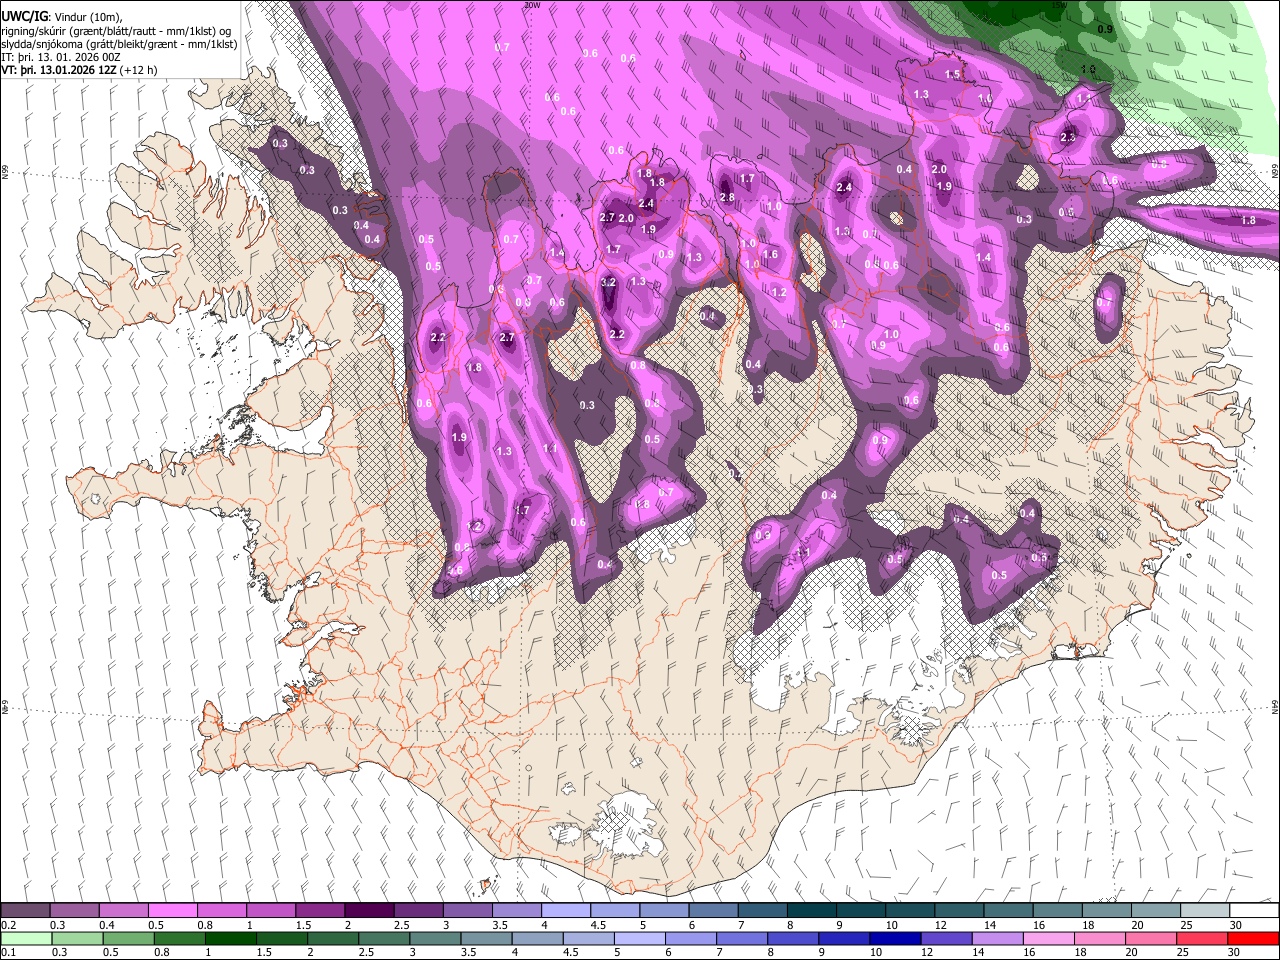Select the light pink 16–18 rain legend swatch
This screenshot has height=960, width=1280.
1049,938
